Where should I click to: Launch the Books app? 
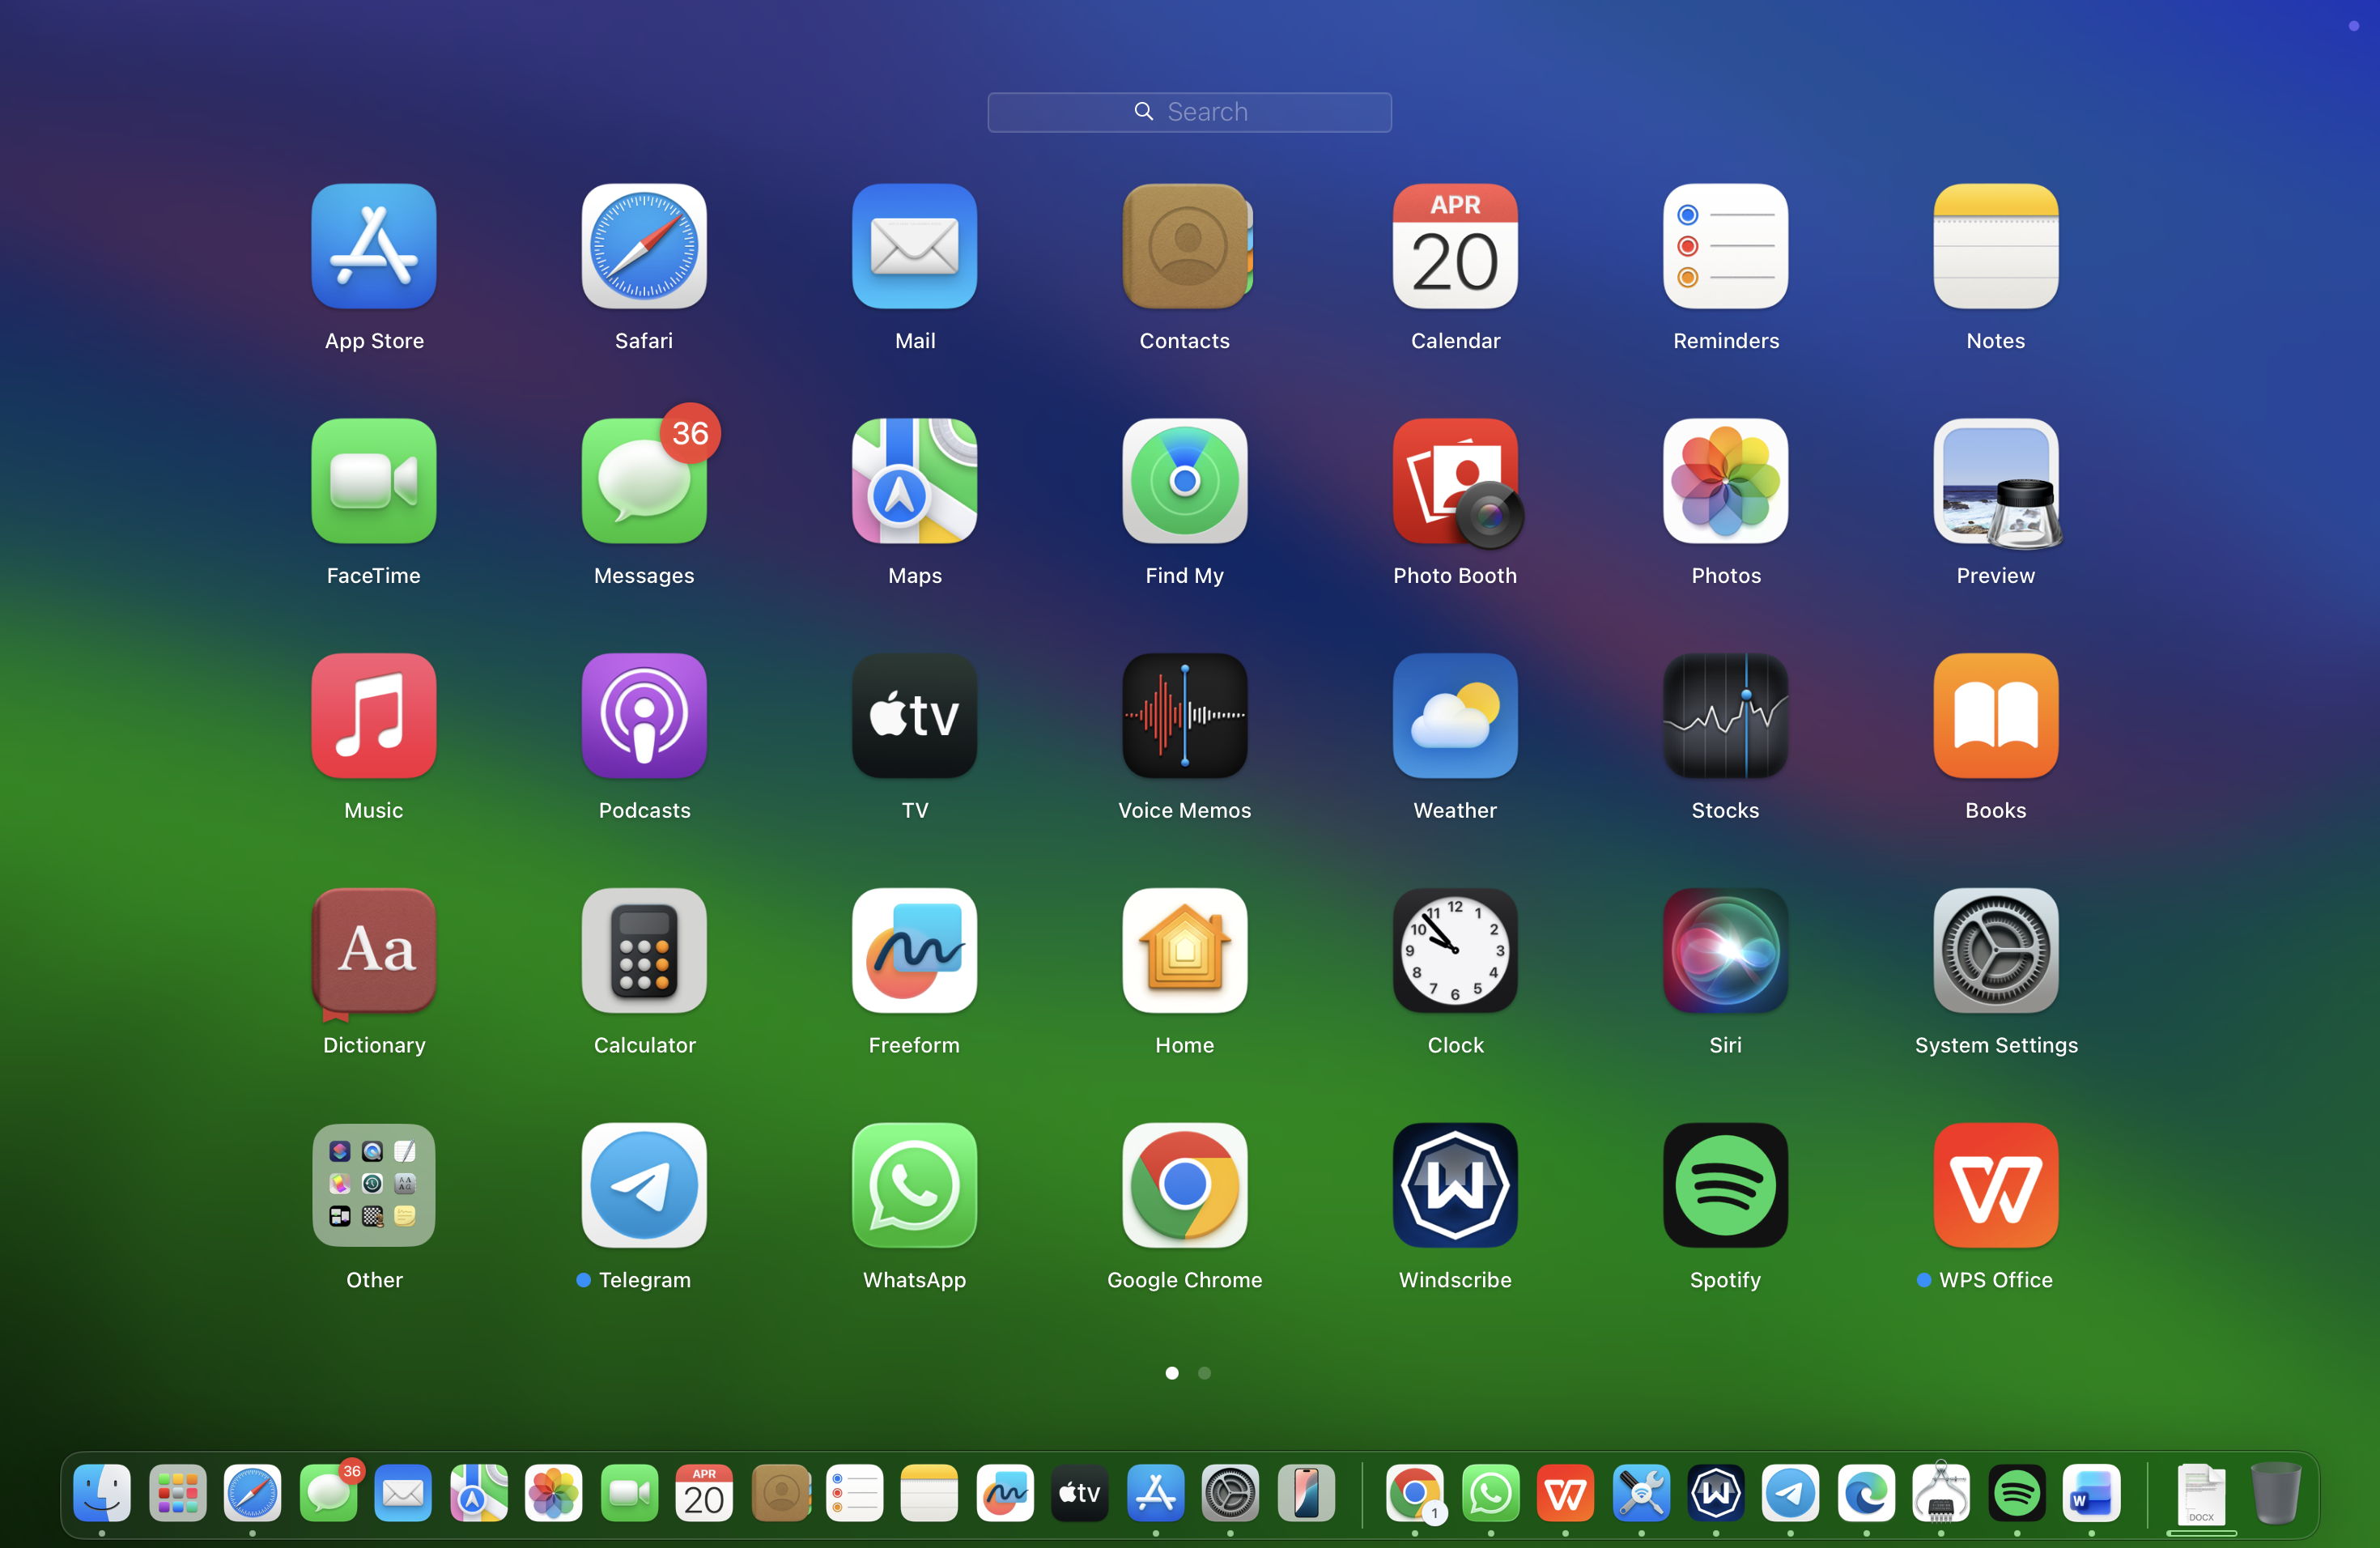[1996, 716]
